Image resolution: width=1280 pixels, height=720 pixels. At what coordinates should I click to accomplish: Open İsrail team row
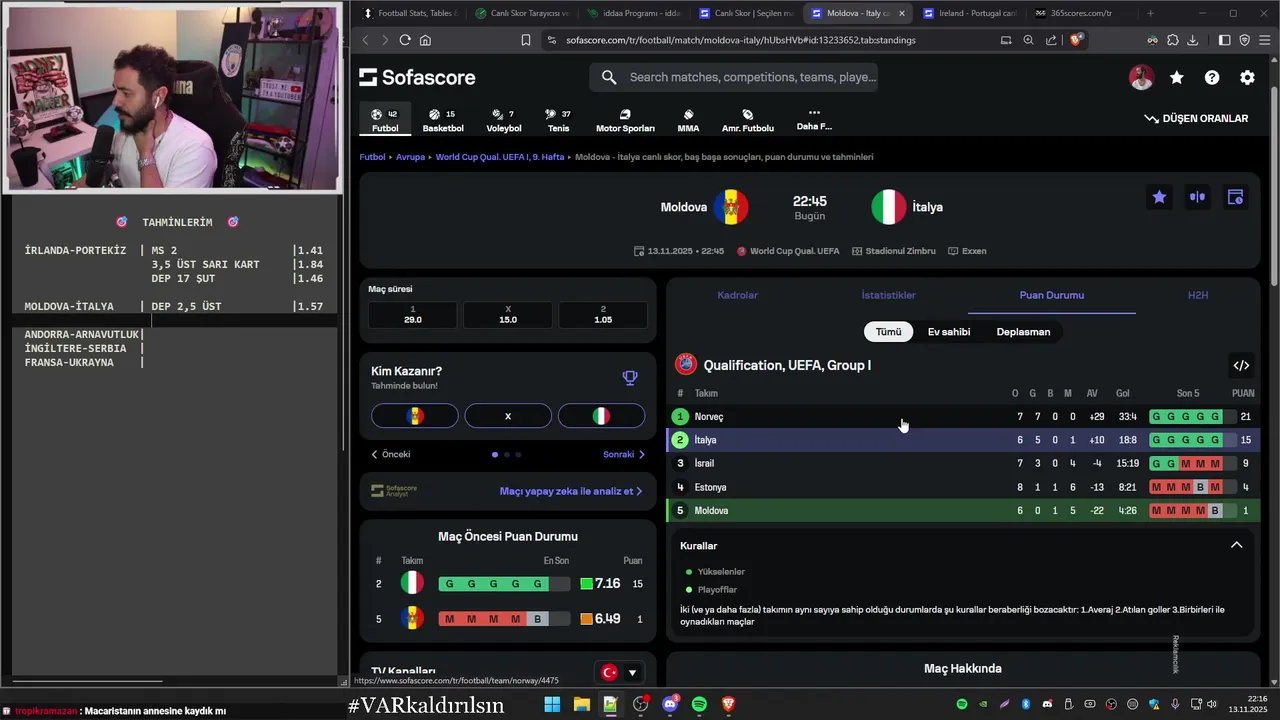tap(963, 463)
